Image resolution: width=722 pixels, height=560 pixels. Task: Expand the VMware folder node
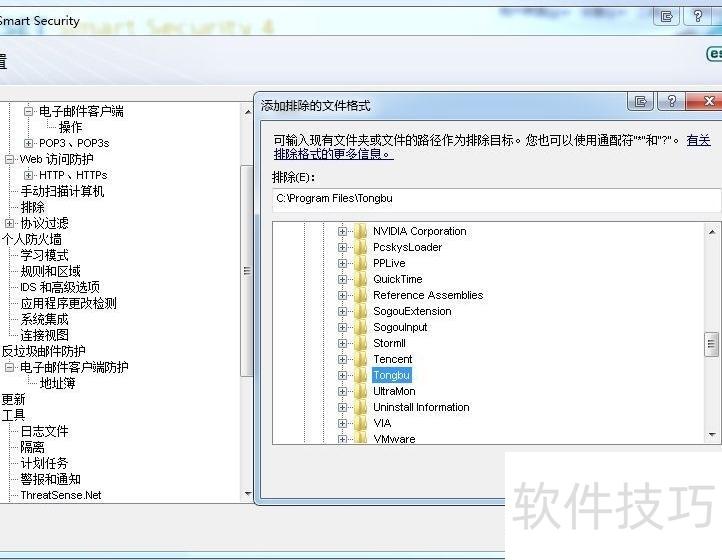click(x=342, y=439)
